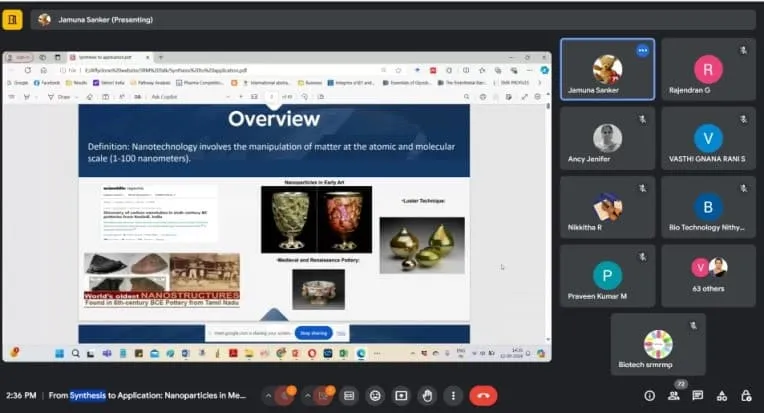
Task: Expand the bookmarks bar overflow chevron
Action: (x=539, y=83)
